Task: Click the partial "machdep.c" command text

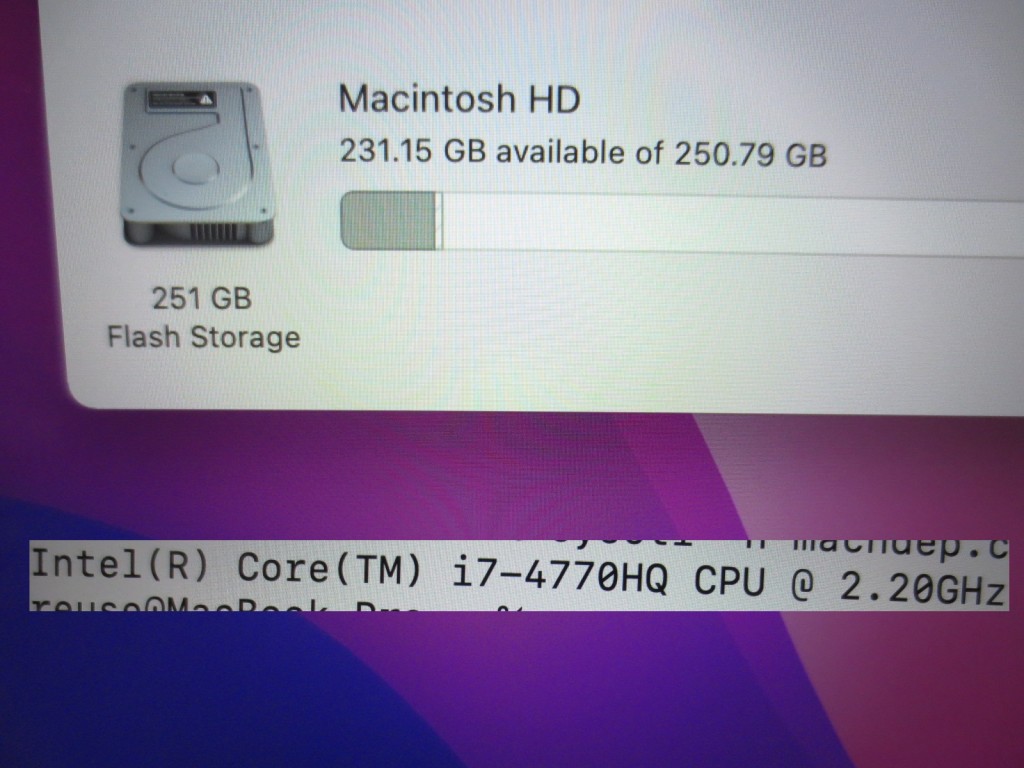Action: click(x=900, y=547)
